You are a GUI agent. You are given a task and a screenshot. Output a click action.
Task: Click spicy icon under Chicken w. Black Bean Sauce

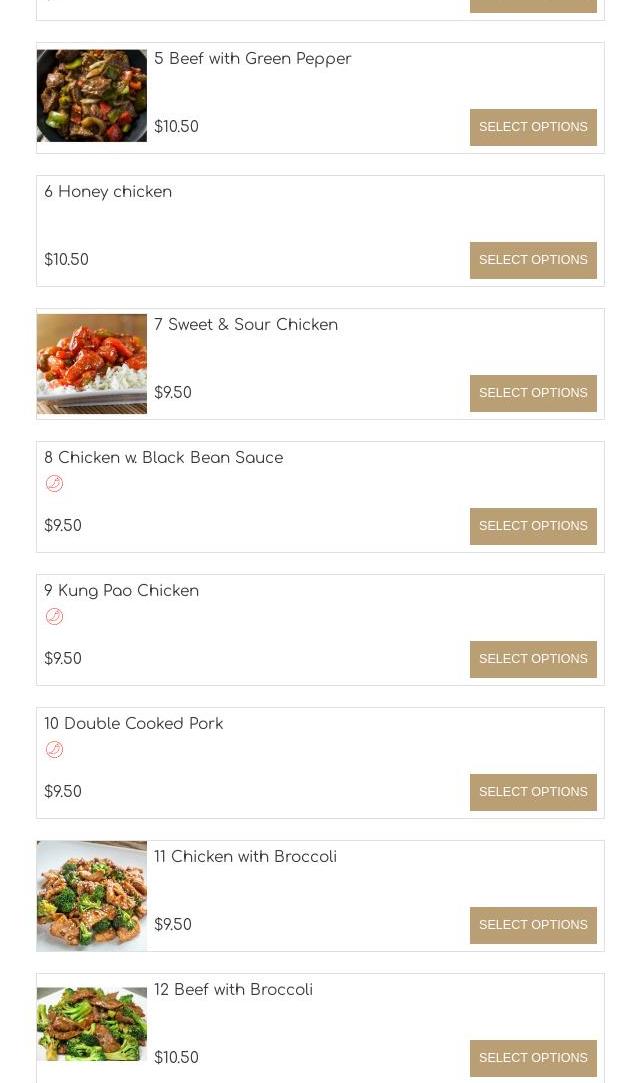click(x=54, y=484)
